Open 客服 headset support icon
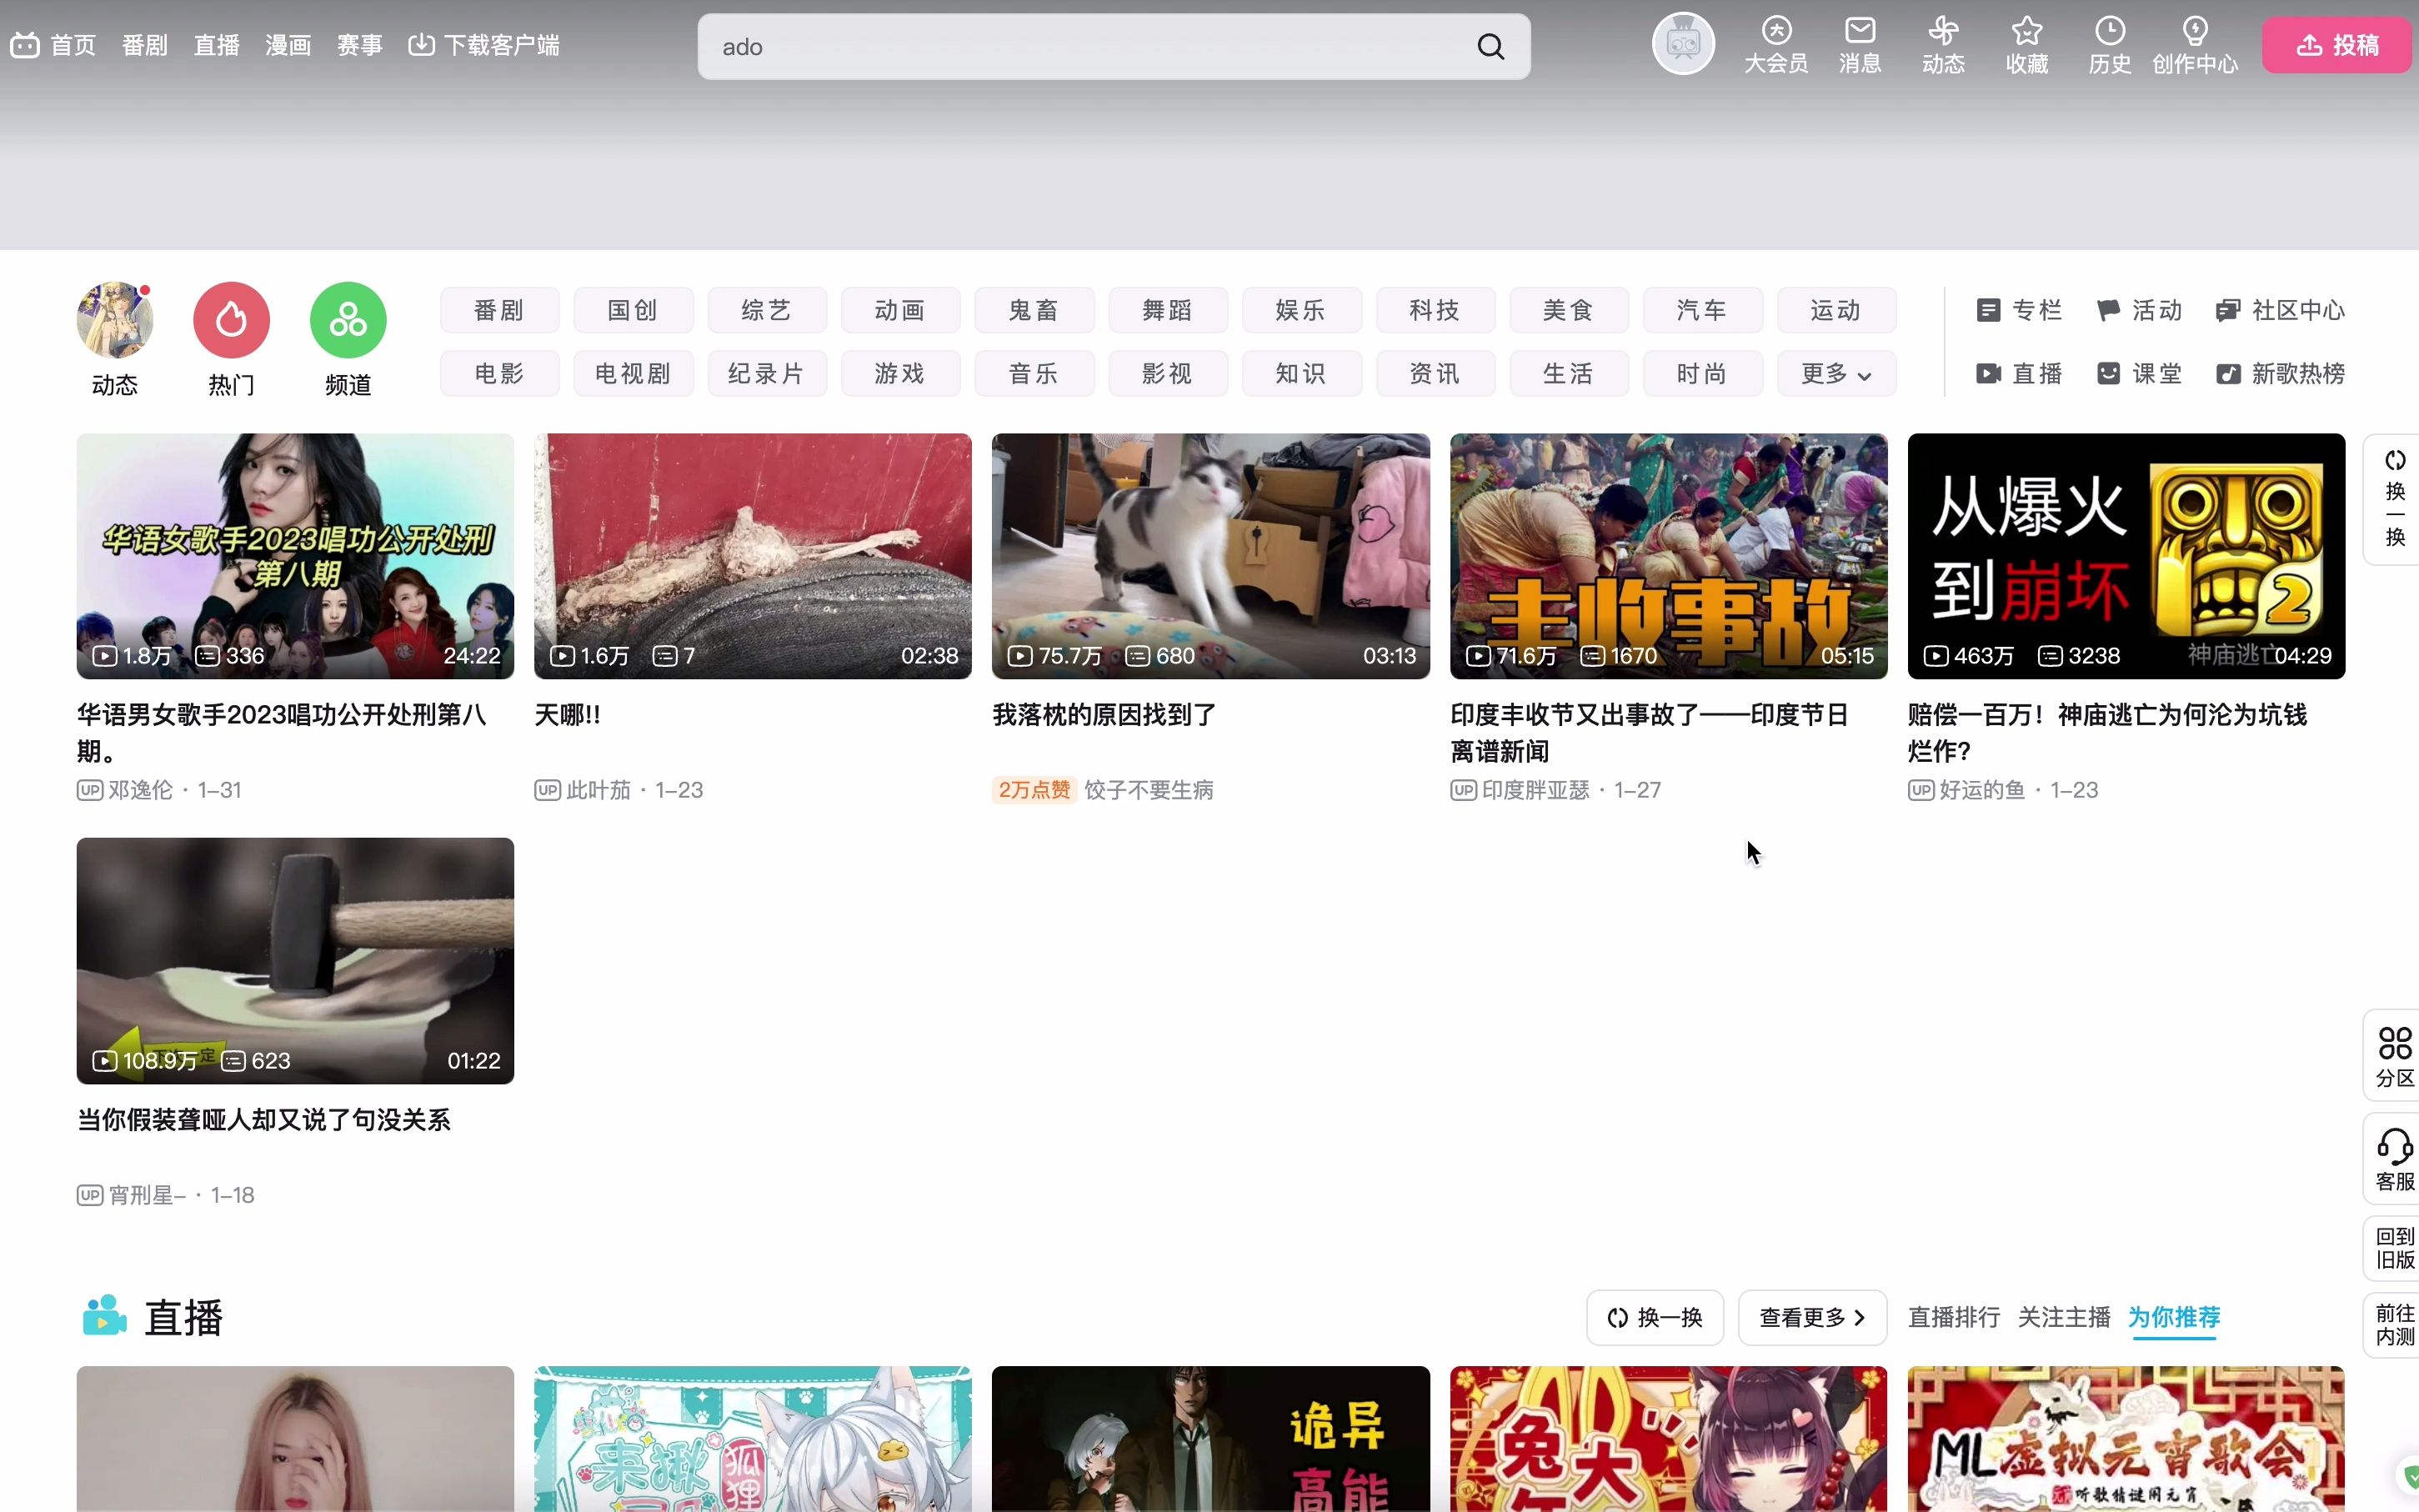 click(2394, 1160)
